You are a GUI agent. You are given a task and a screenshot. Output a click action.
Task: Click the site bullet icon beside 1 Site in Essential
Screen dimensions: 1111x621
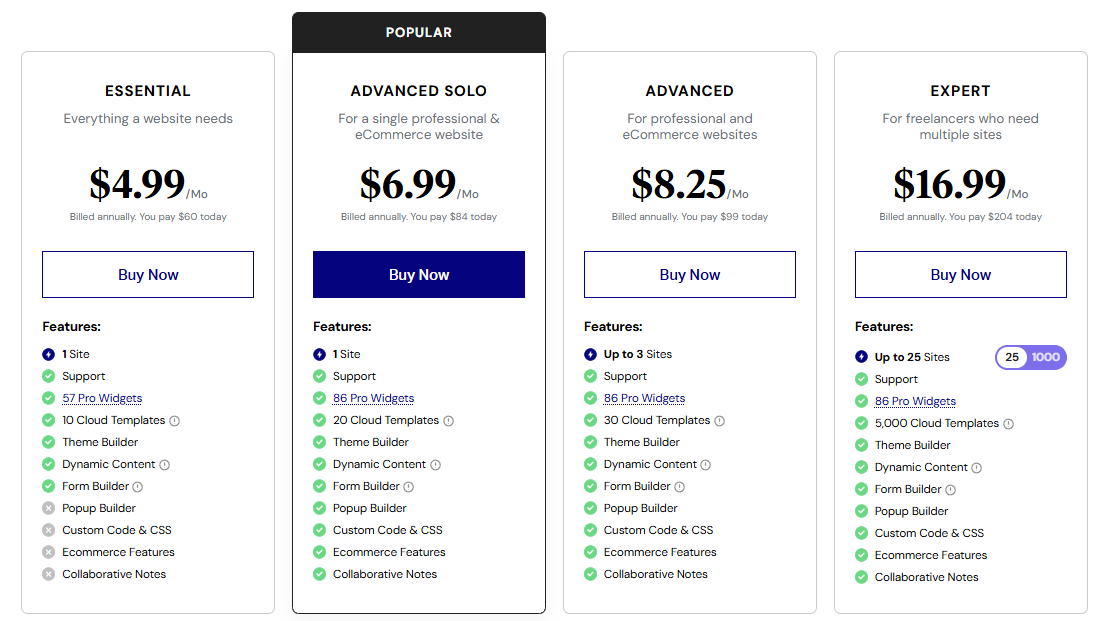[48, 354]
